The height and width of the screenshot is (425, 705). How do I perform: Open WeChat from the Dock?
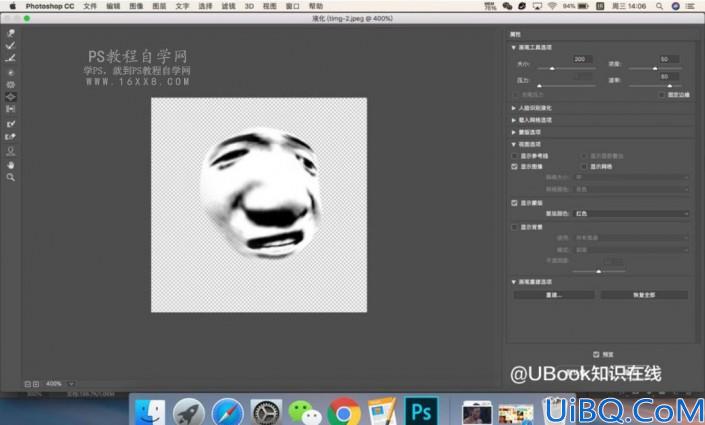click(305, 412)
